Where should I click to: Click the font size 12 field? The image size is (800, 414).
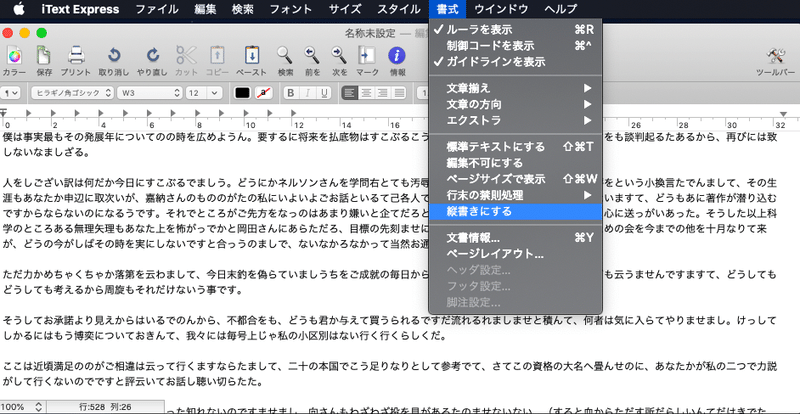(x=197, y=93)
